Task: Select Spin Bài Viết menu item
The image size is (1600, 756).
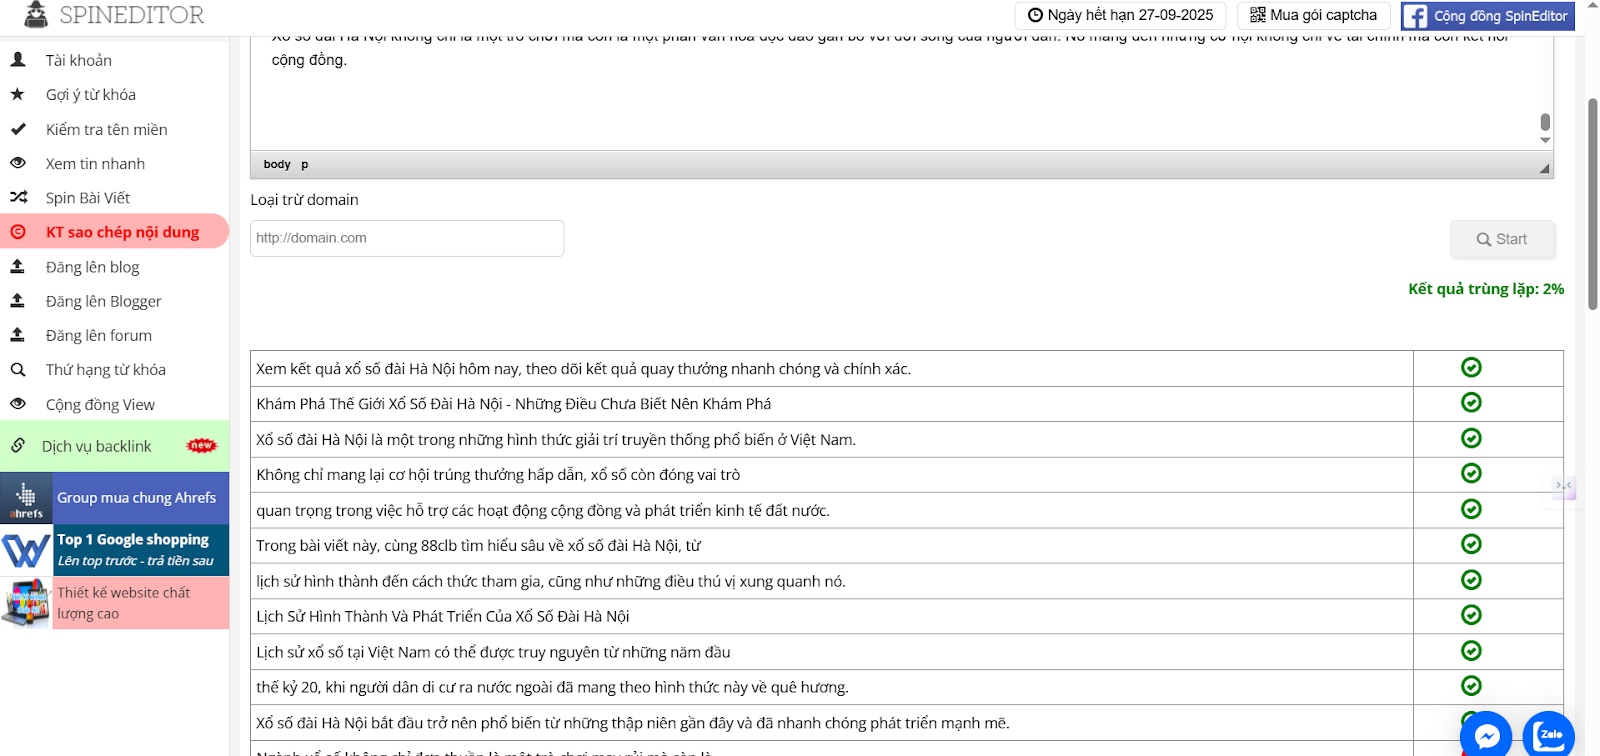Action: 88,198
